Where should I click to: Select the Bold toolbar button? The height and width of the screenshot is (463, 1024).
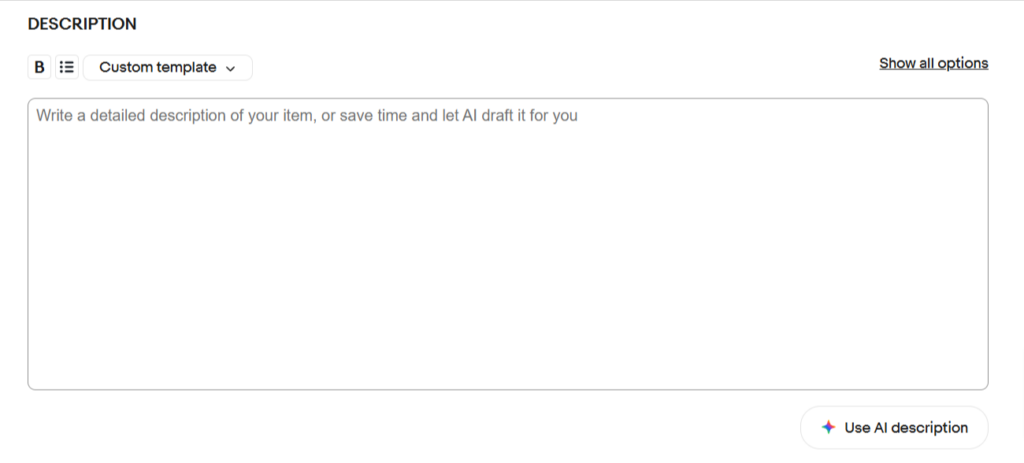click(39, 67)
